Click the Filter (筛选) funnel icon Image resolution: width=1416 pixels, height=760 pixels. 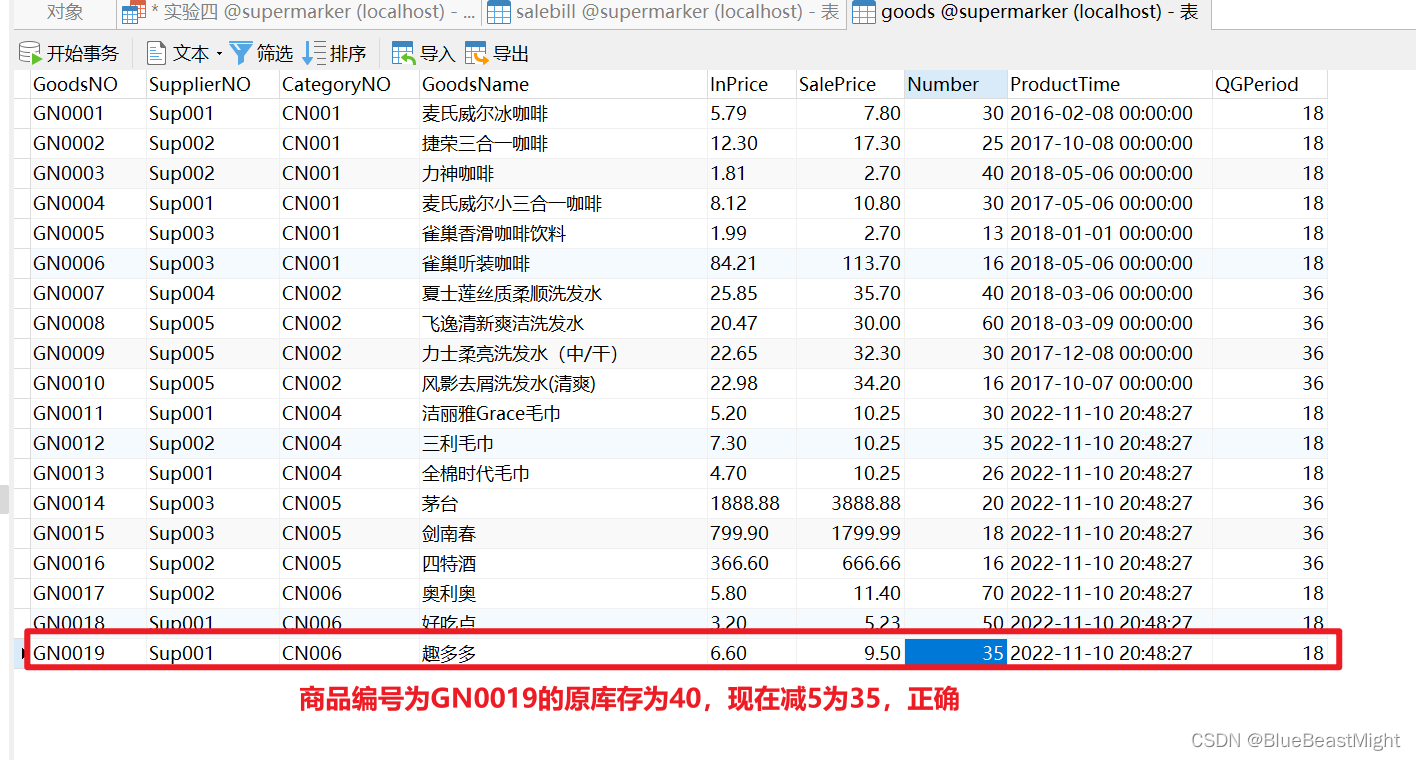point(241,53)
